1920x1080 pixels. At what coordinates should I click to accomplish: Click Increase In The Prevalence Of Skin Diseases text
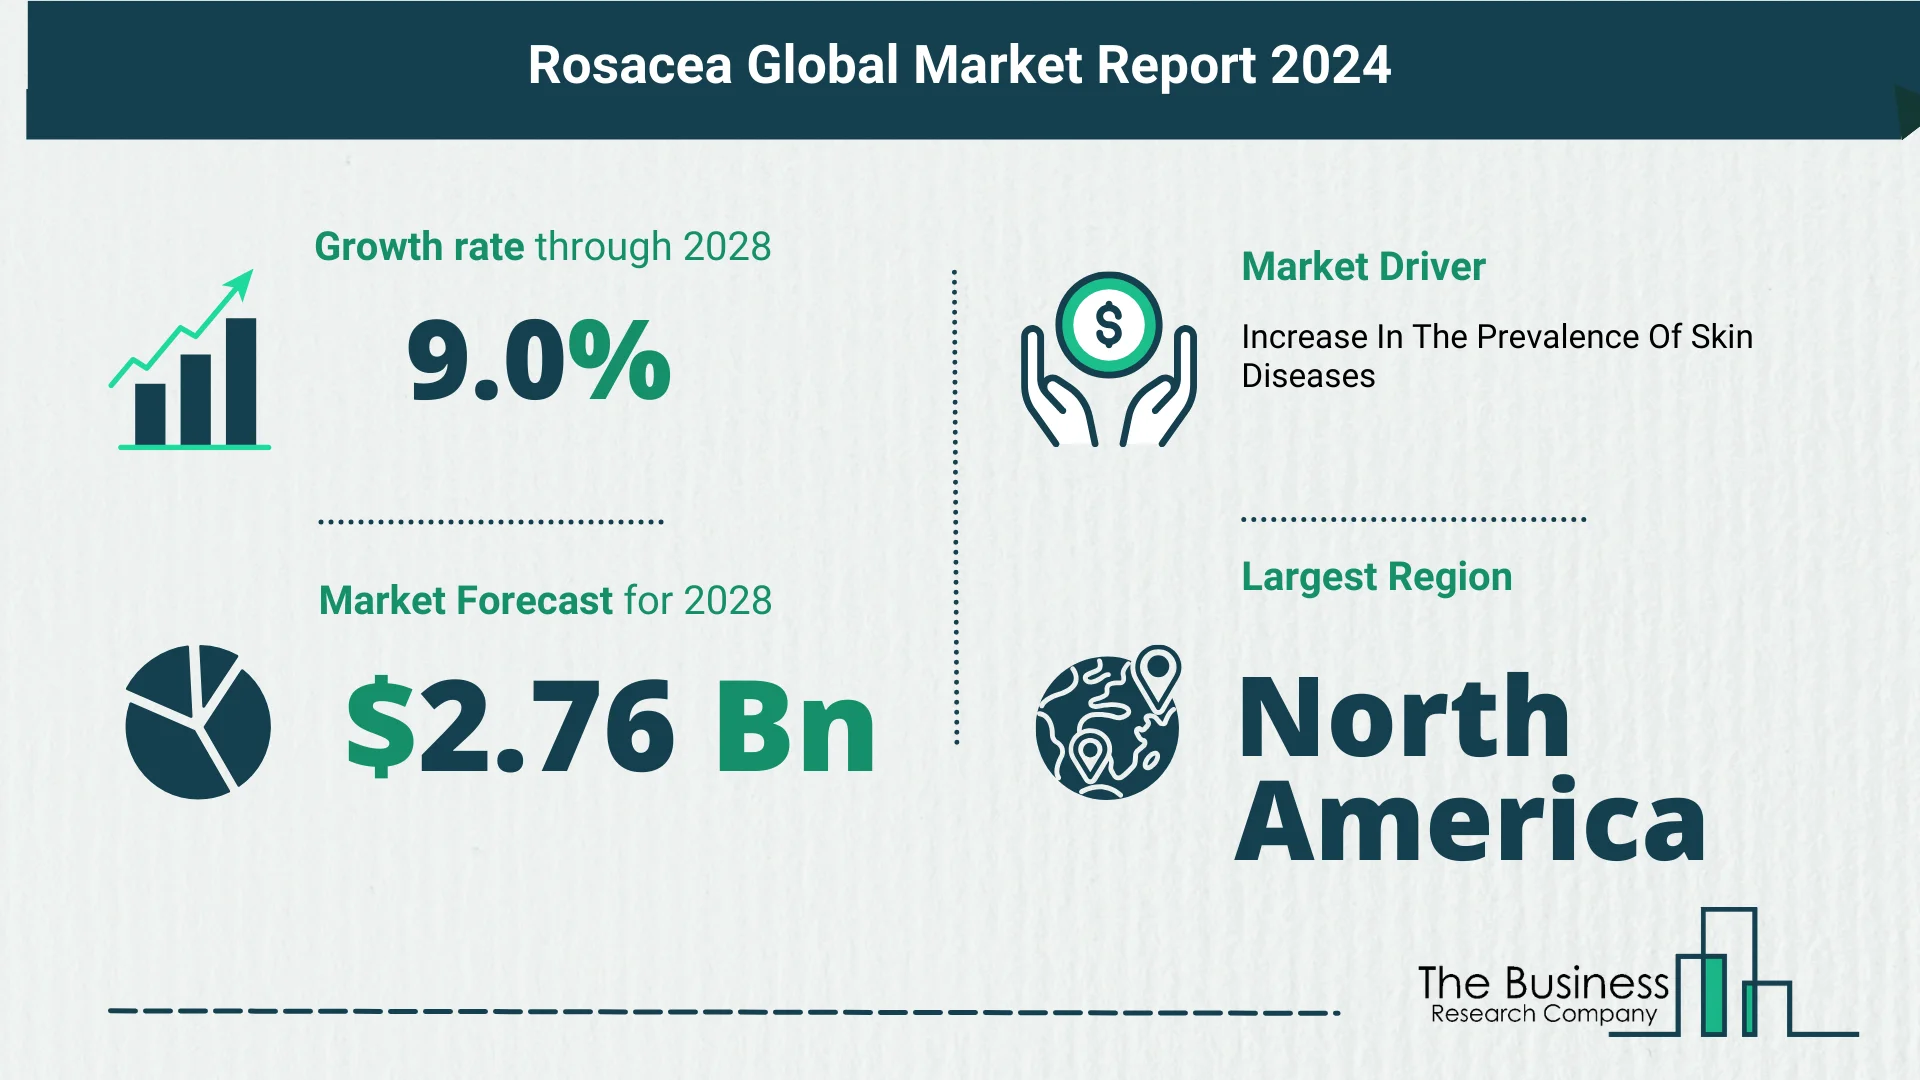click(x=1497, y=357)
